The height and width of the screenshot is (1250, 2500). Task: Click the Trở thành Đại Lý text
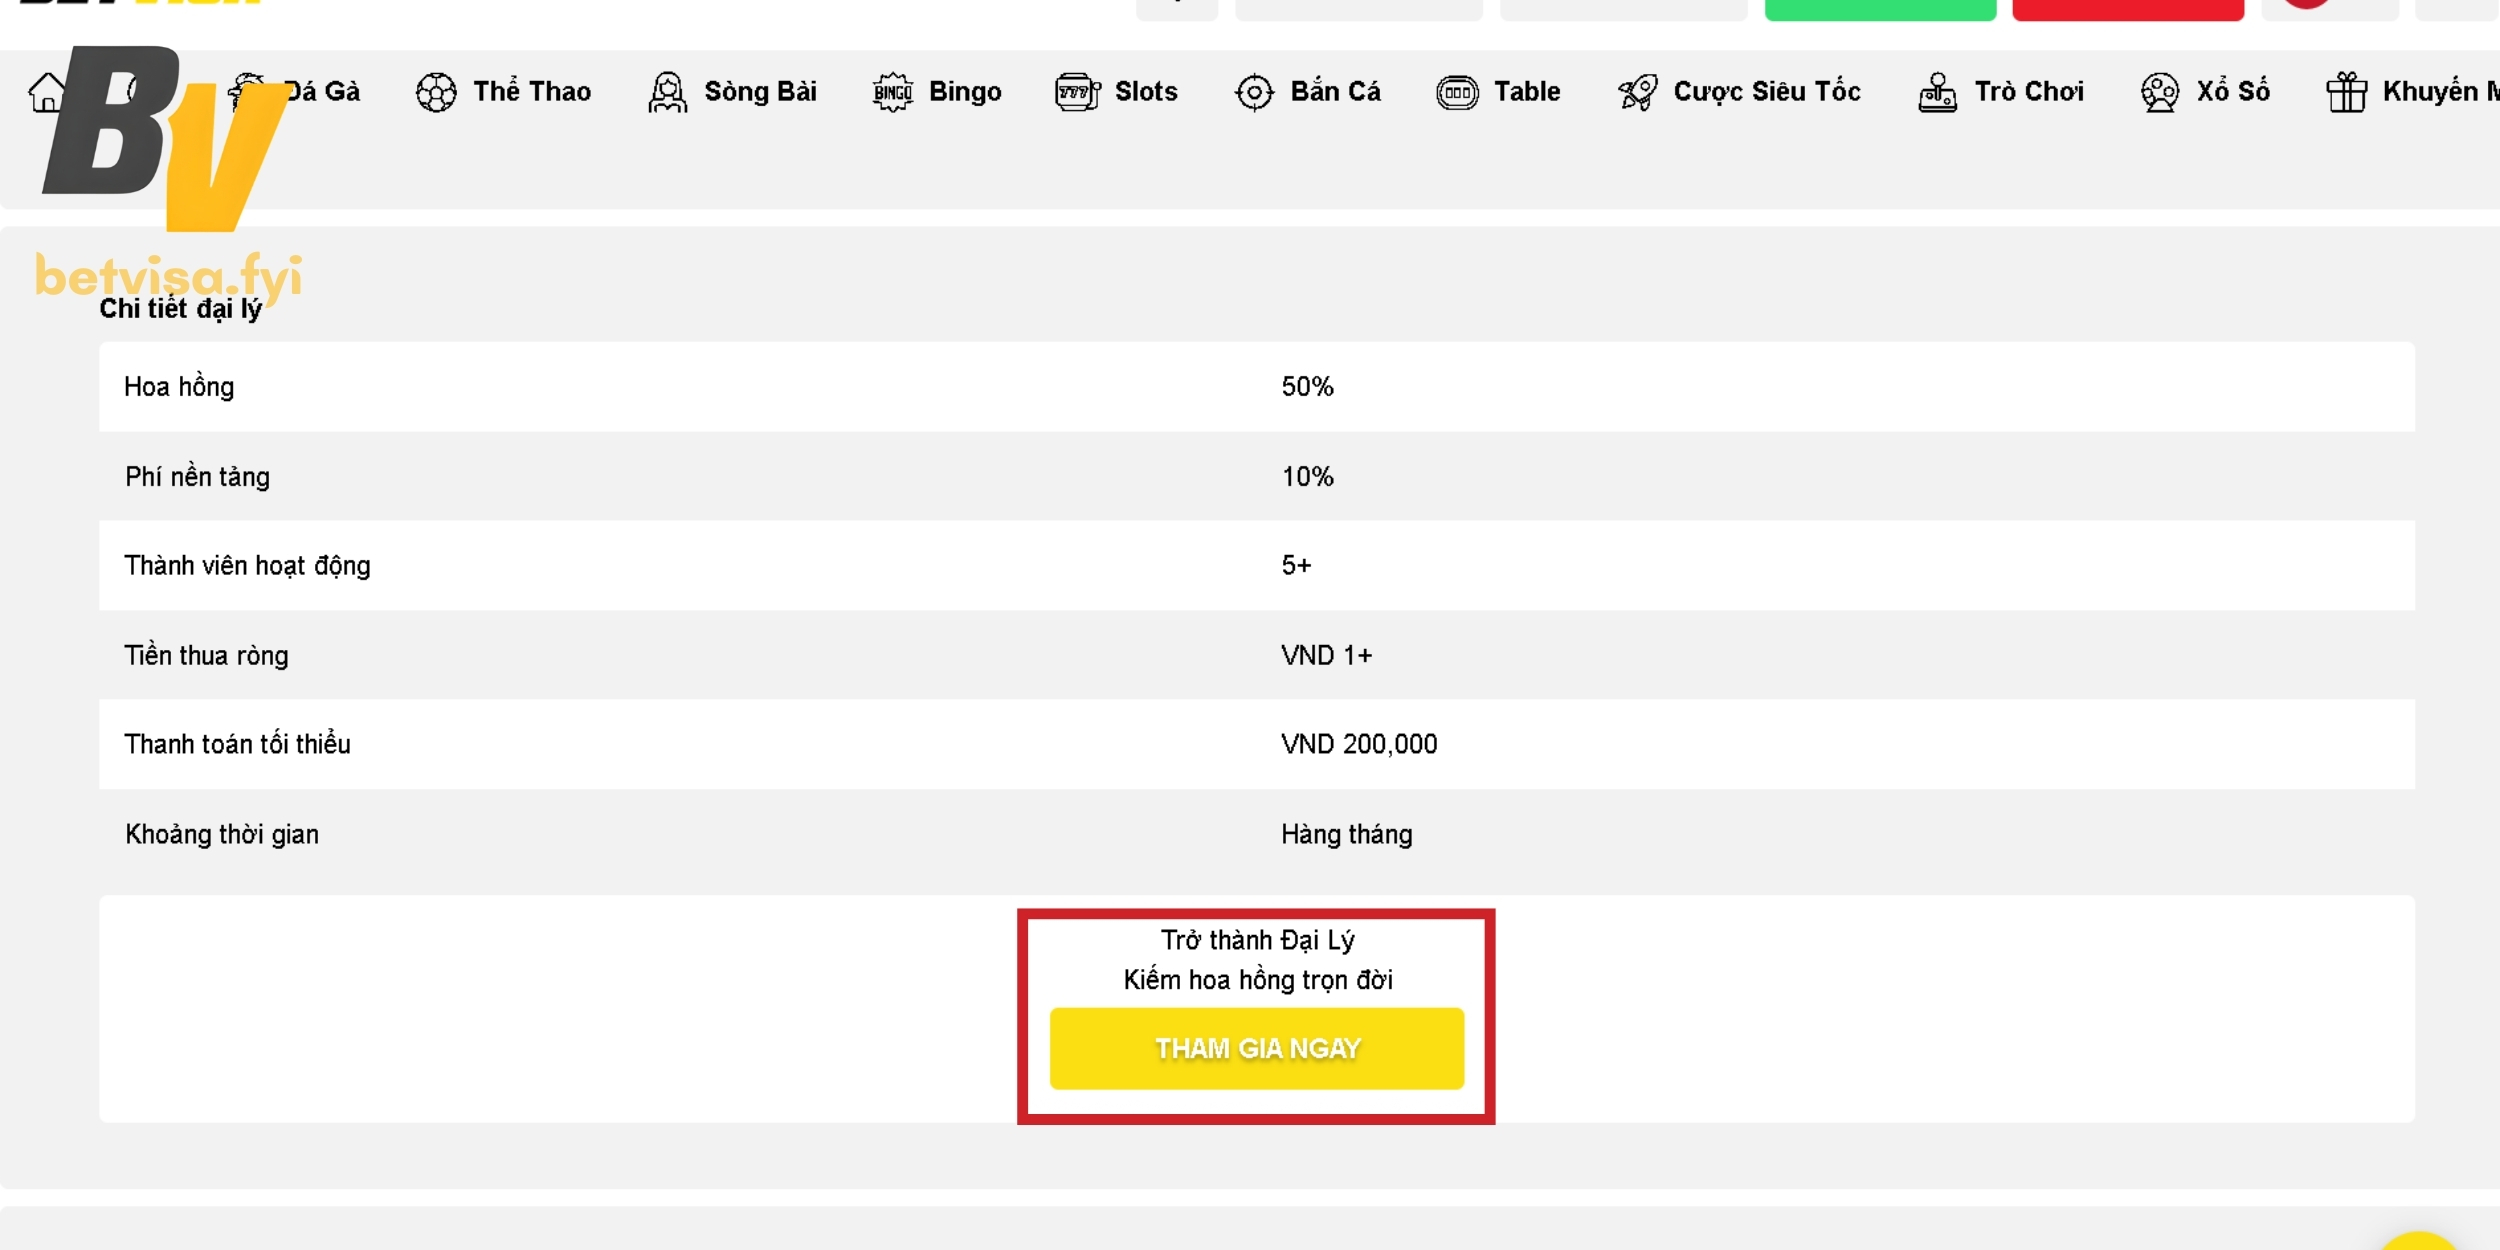click(x=1257, y=940)
